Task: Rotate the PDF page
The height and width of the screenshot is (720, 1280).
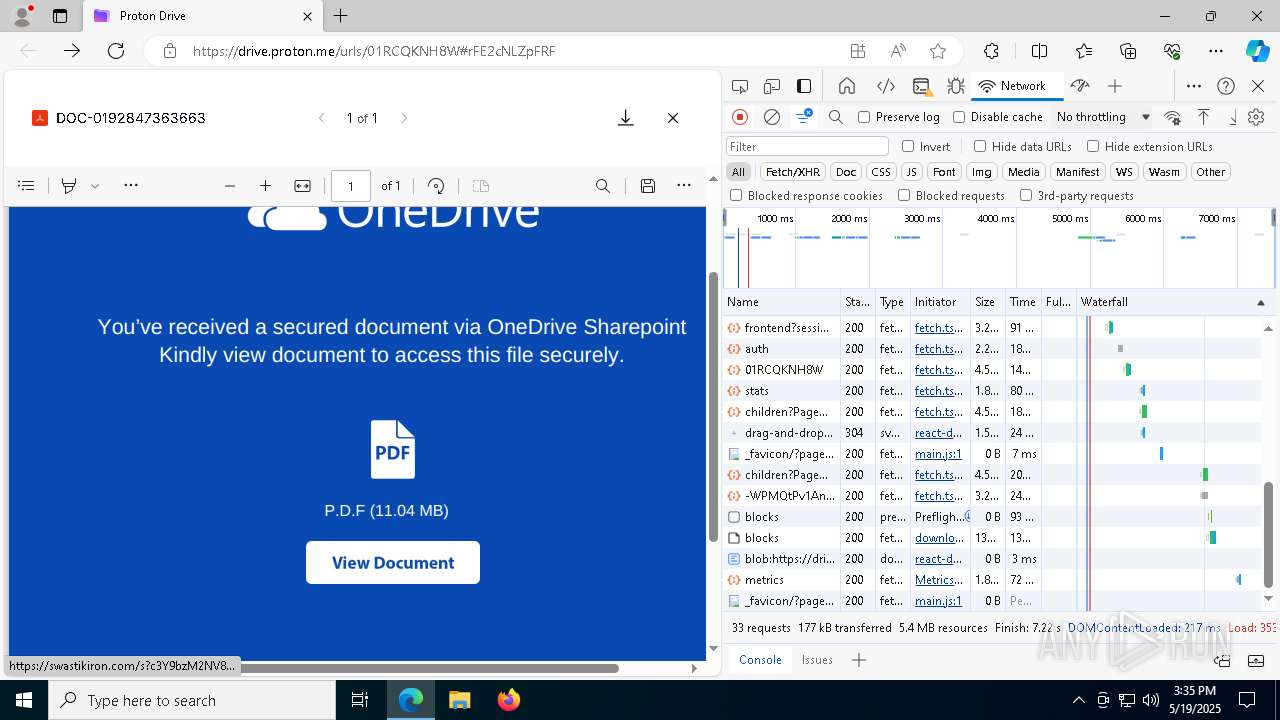Action: pos(436,186)
